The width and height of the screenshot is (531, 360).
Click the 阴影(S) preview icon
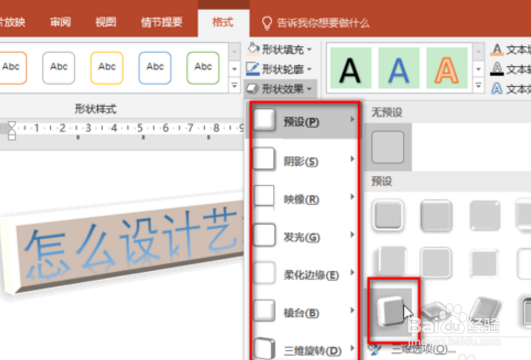[x=264, y=158]
